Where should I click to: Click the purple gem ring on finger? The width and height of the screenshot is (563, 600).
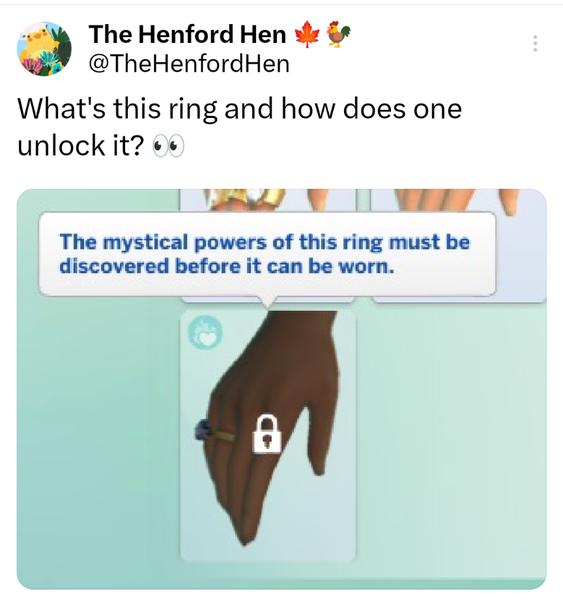pyautogui.click(x=203, y=429)
